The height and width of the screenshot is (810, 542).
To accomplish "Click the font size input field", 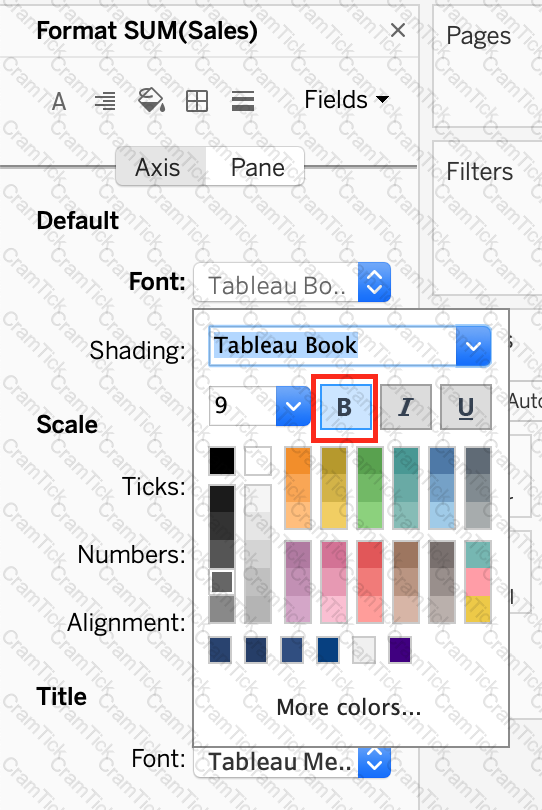I will (243, 406).
